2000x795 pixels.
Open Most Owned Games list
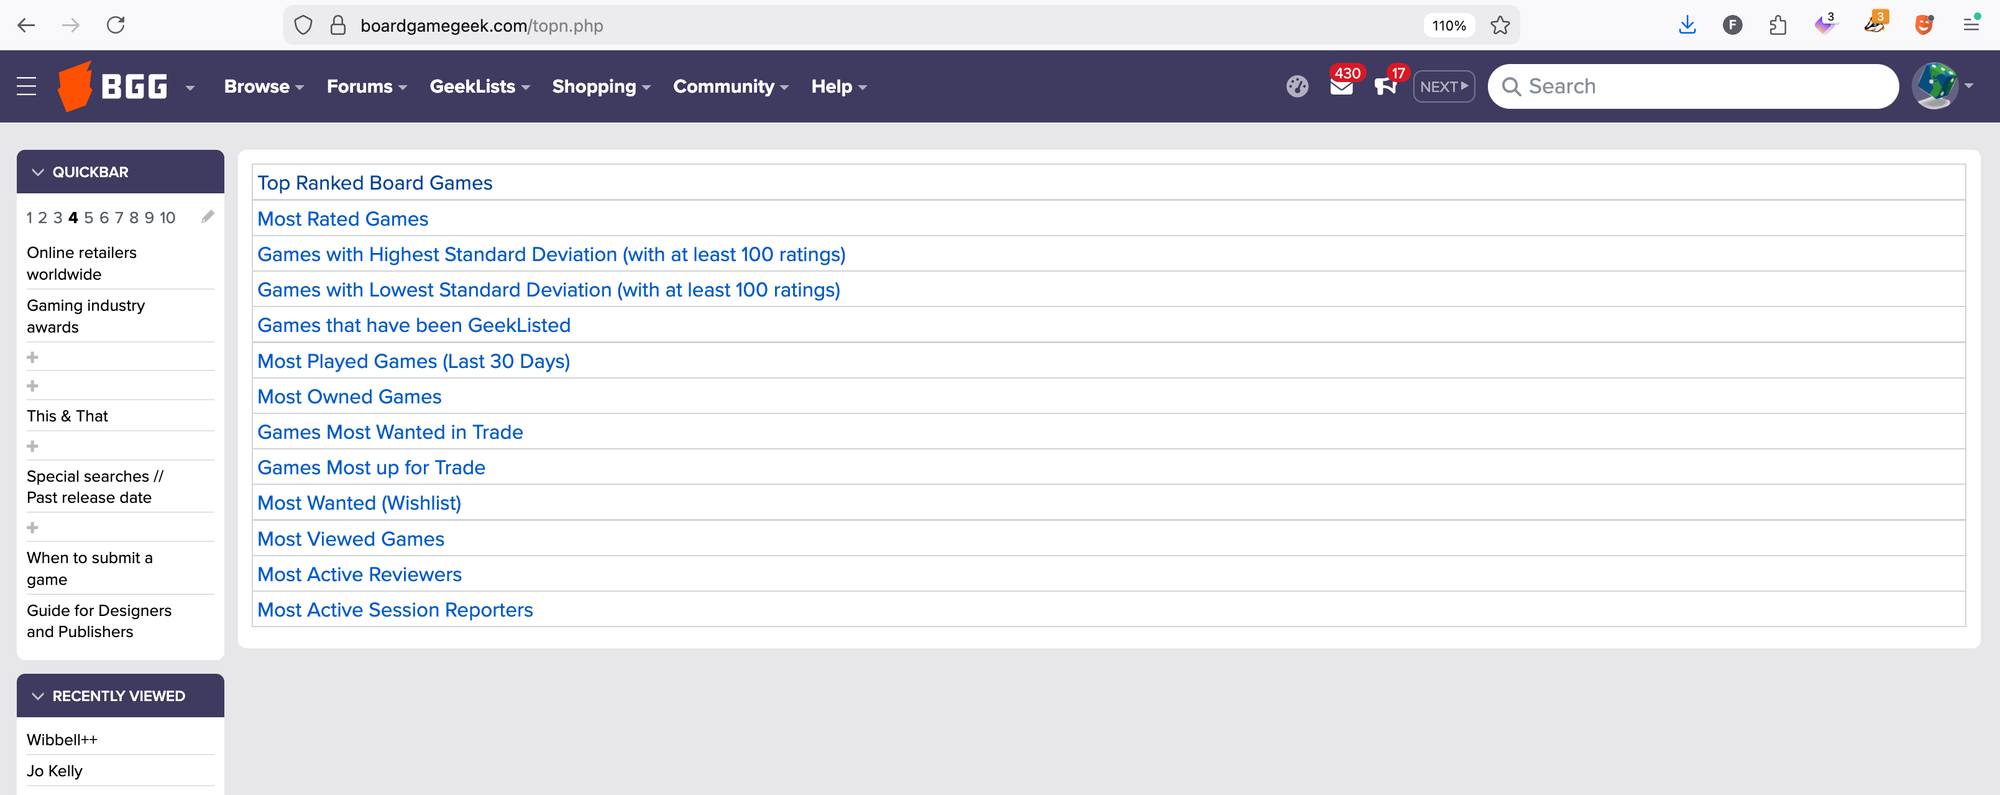349,397
